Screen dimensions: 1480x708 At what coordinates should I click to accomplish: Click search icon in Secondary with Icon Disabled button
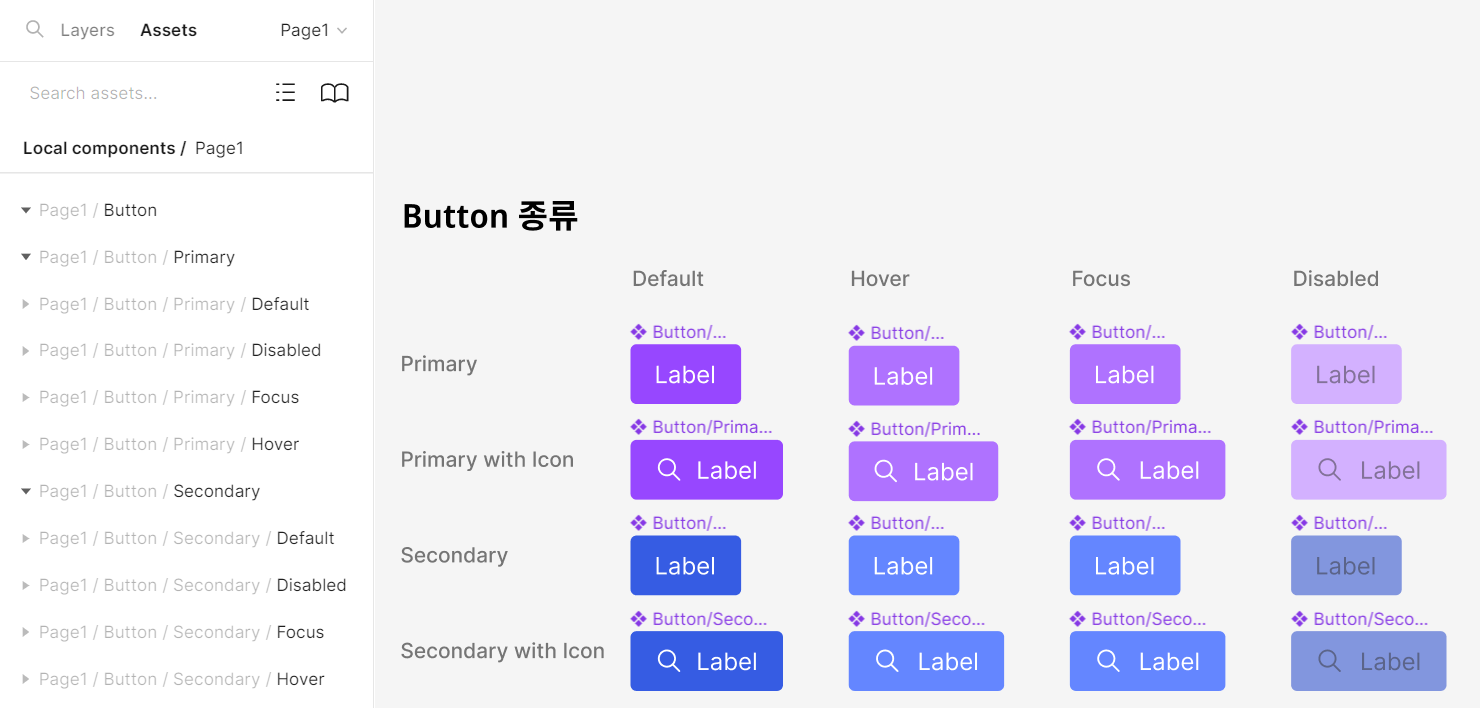tap(1329, 661)
